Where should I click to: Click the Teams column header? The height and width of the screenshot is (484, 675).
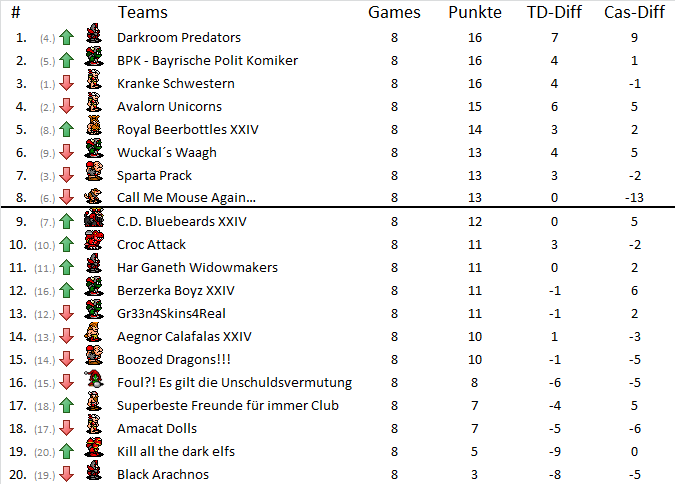click(x=142, y=13)
